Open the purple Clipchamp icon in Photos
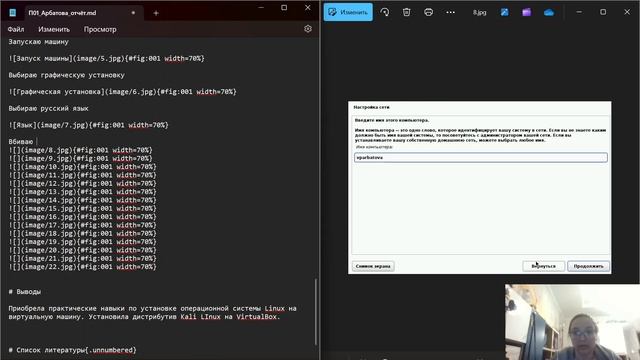This screenshot has width=640, height=360. [x=527, y=12]
